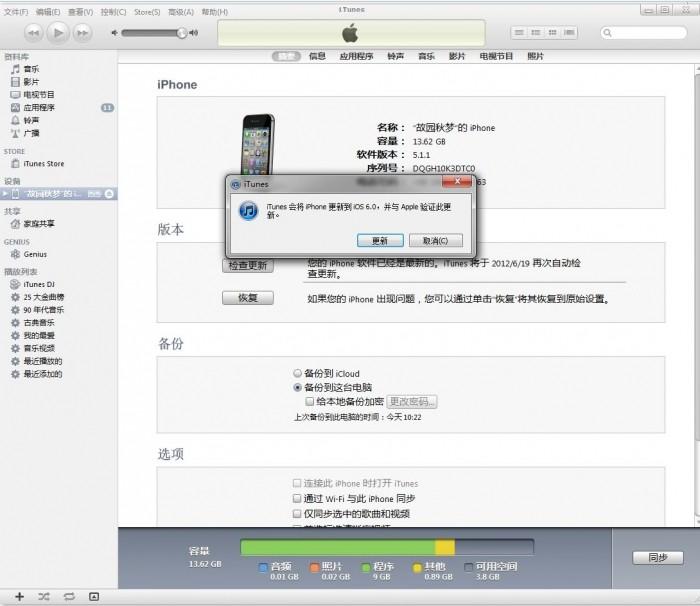Skip to the next track
Screen dimensions: 700x606
[x=85, y=33]
